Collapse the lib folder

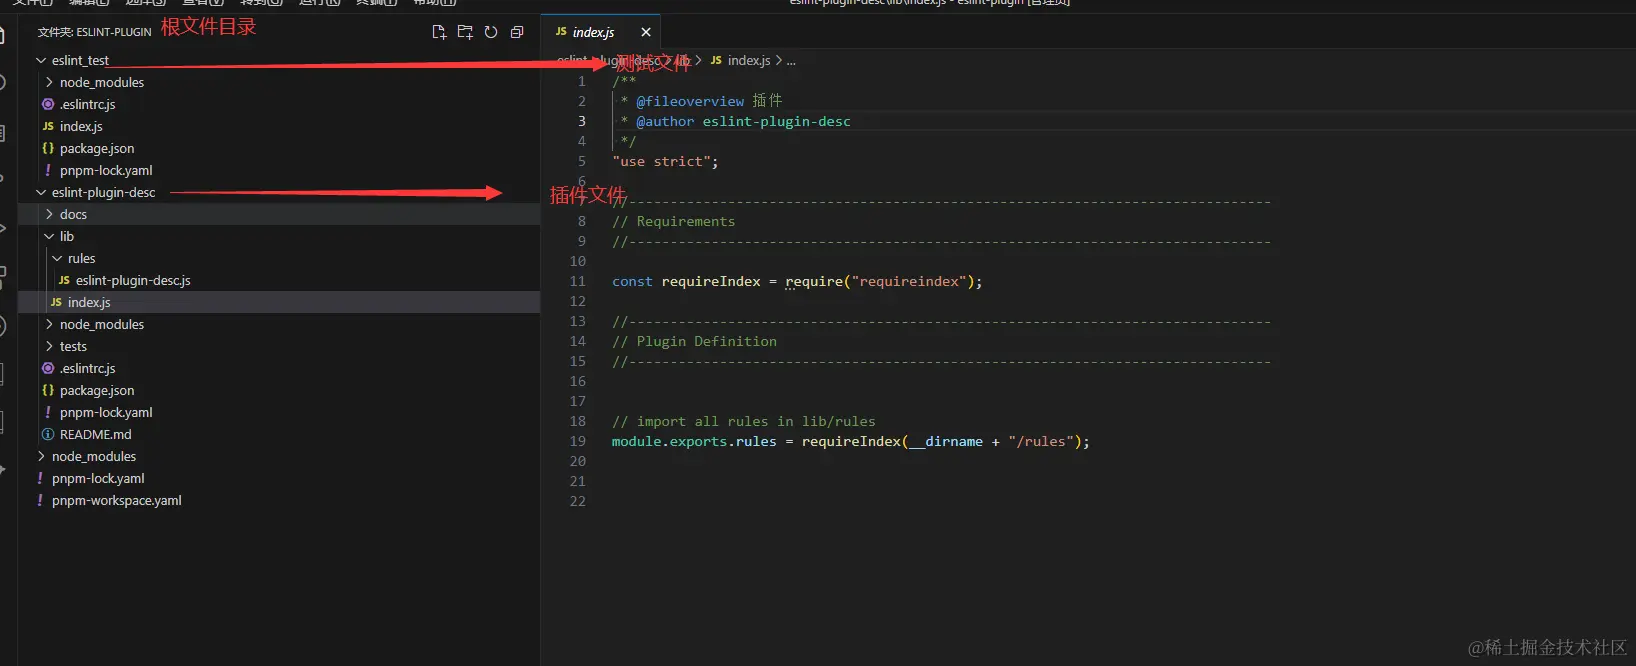[49, 237]
